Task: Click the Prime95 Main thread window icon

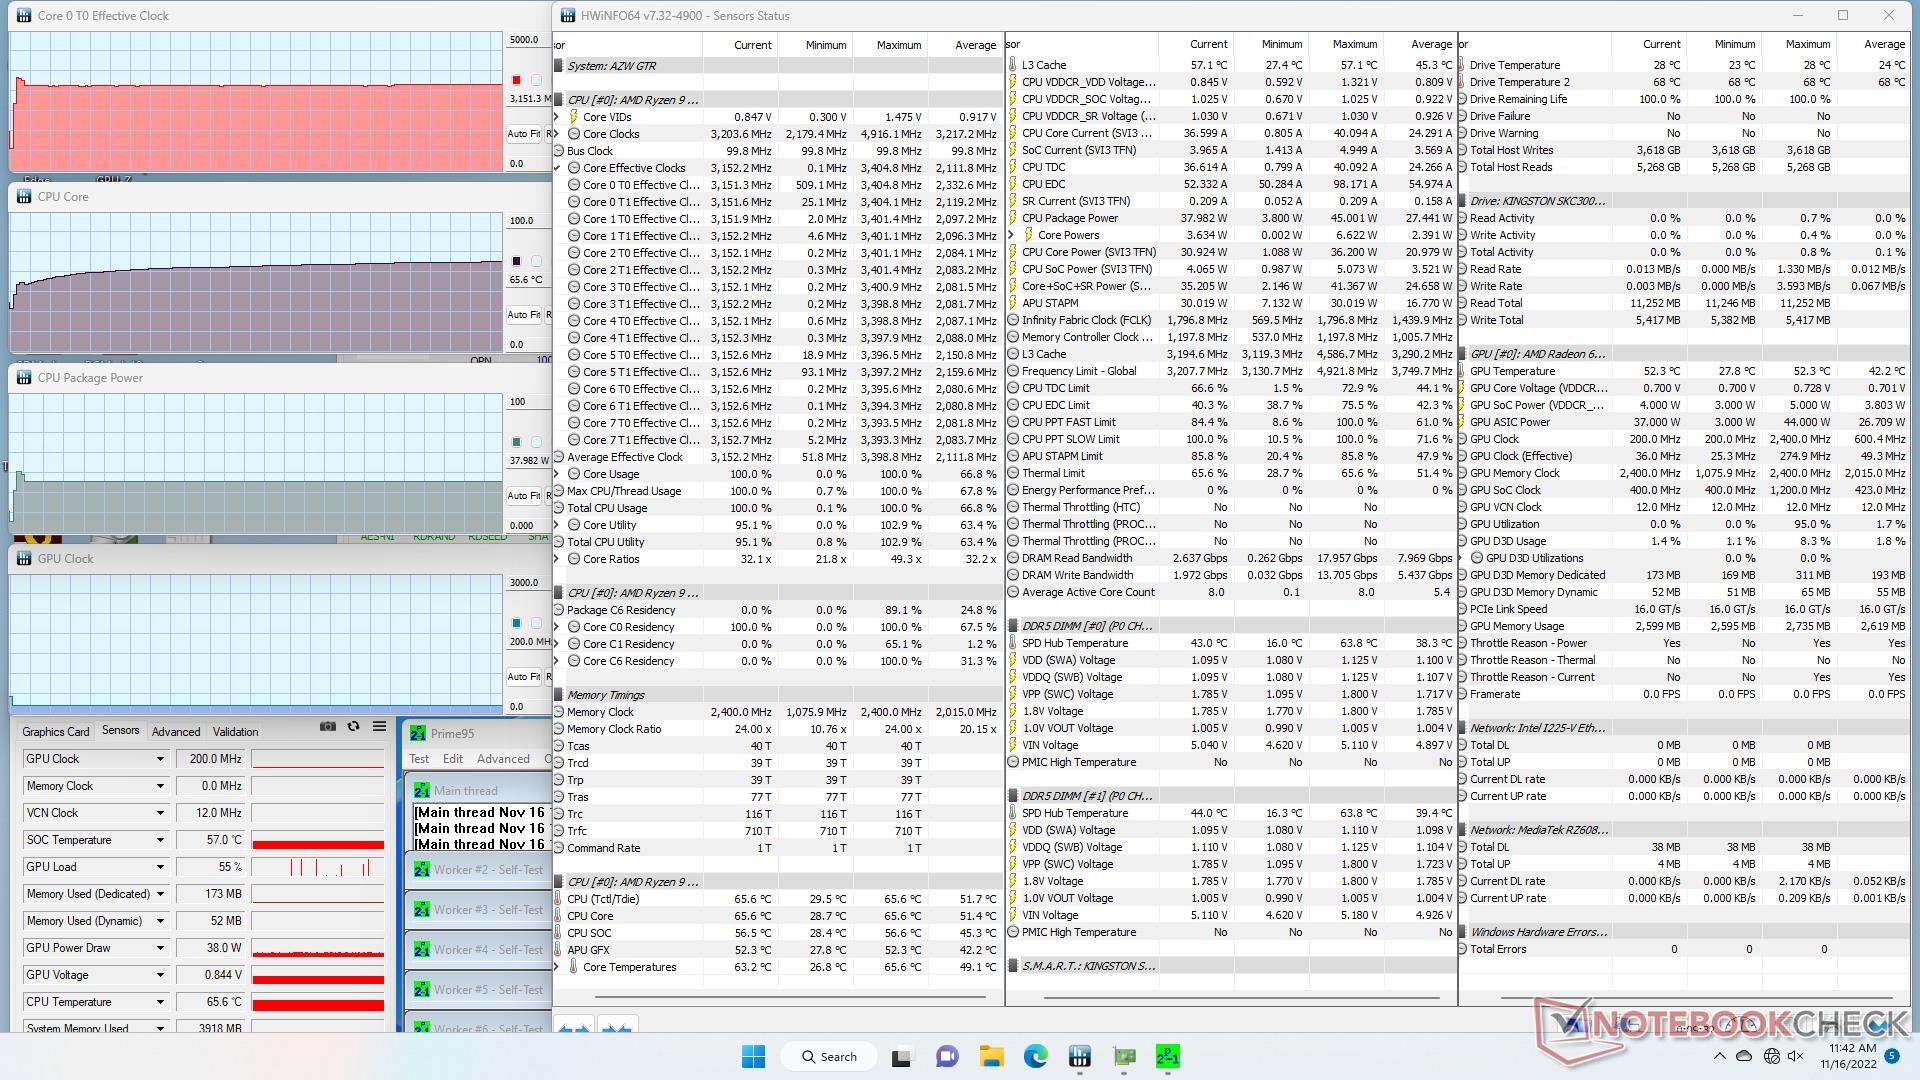Action: pos(422,790)
